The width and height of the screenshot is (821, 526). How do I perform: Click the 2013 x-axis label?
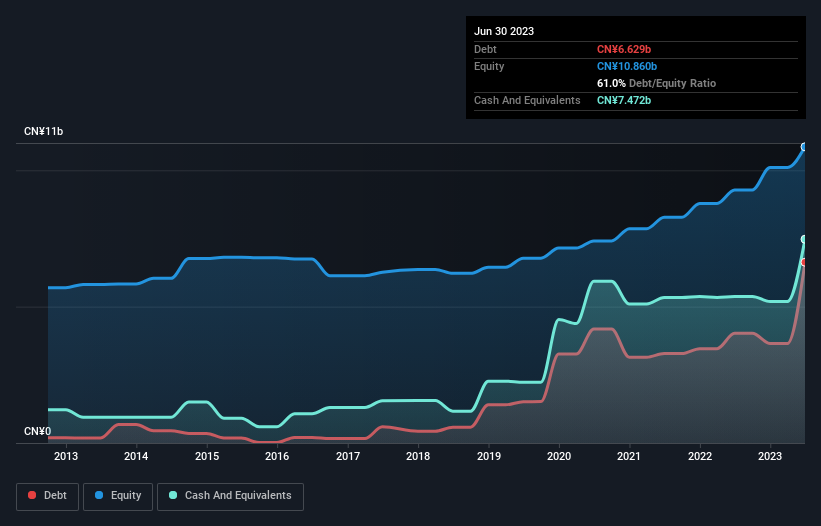coord(66,456)
